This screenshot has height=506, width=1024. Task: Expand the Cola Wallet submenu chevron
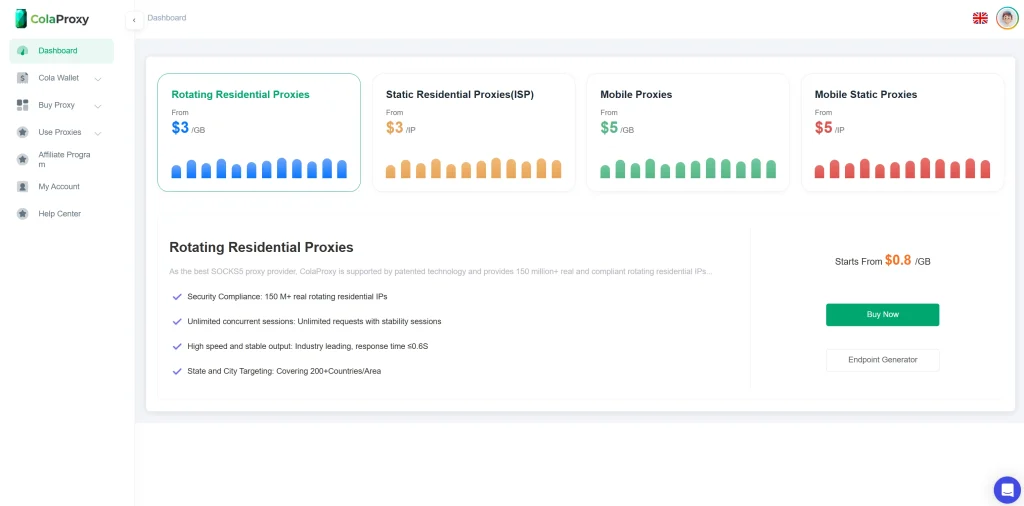pyautogui.click(x=98, y=79)
